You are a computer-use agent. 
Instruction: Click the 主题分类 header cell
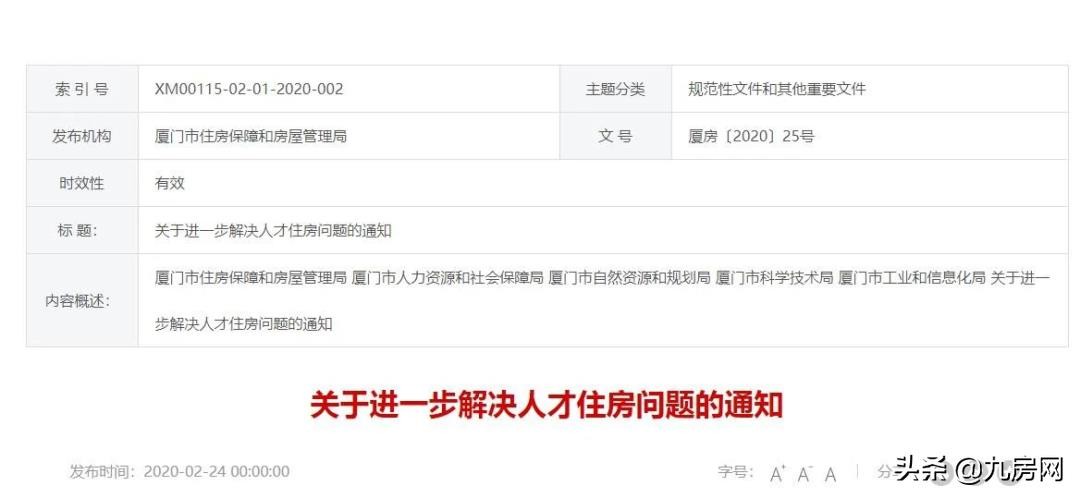point(616,89)
